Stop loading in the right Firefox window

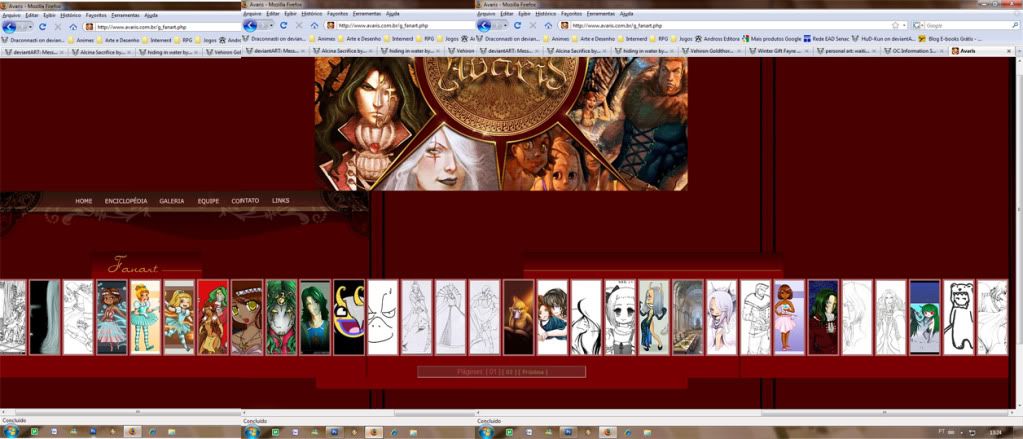tap(532, 26)
